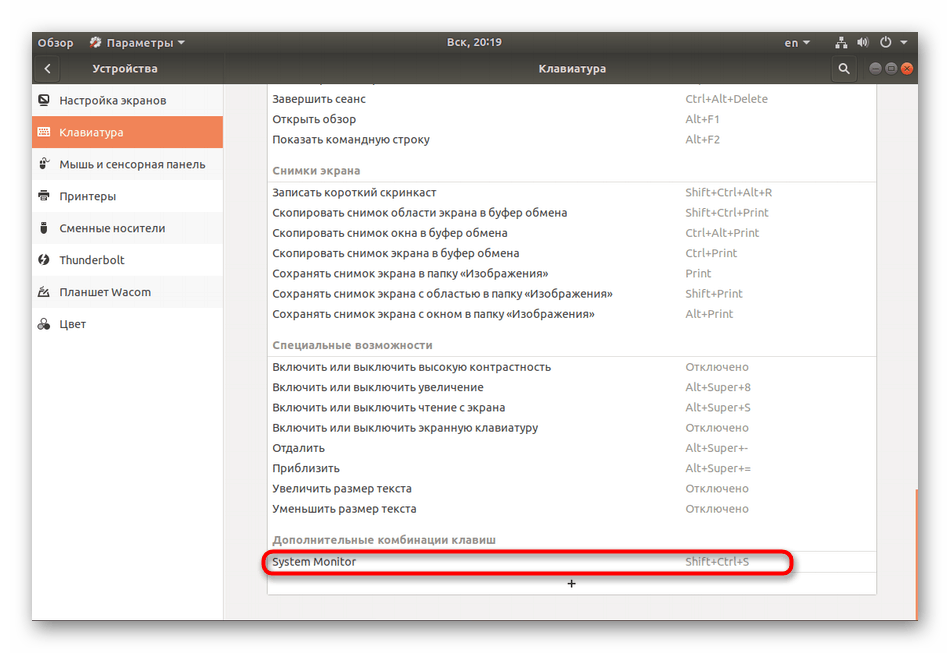This screenshot has height=653, width=950.
Task: Edit Сохранять снимок экрана в папку «Изображения»
Action: [571, 274]
